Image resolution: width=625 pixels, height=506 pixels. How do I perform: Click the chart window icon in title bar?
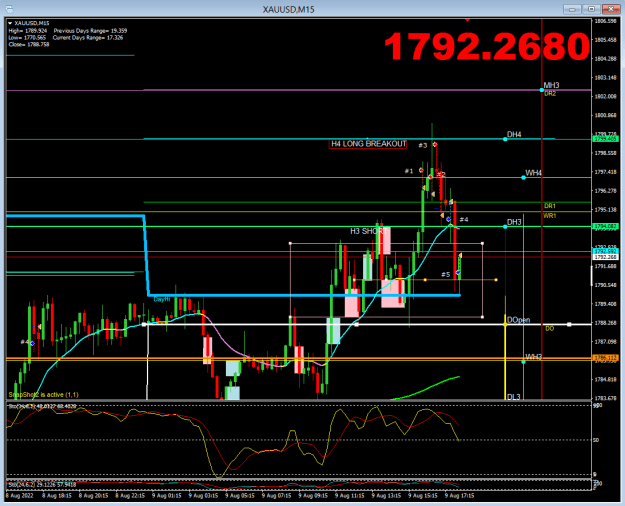point(8,9)
